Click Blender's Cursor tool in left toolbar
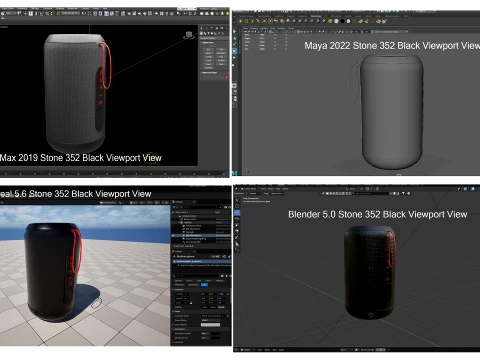Screen dimensions: 480x360 point(237,206)
